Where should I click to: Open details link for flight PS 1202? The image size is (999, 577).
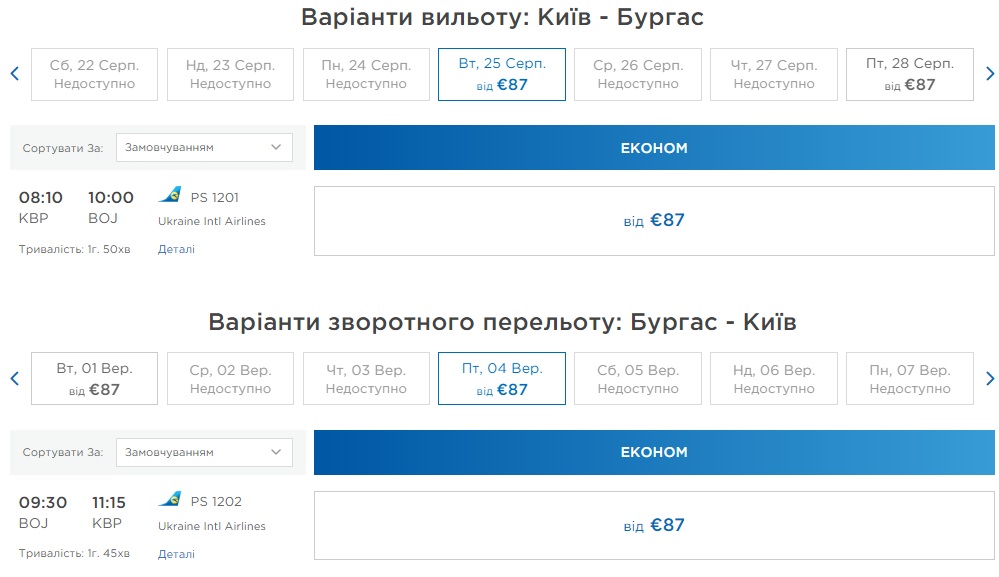176,554
